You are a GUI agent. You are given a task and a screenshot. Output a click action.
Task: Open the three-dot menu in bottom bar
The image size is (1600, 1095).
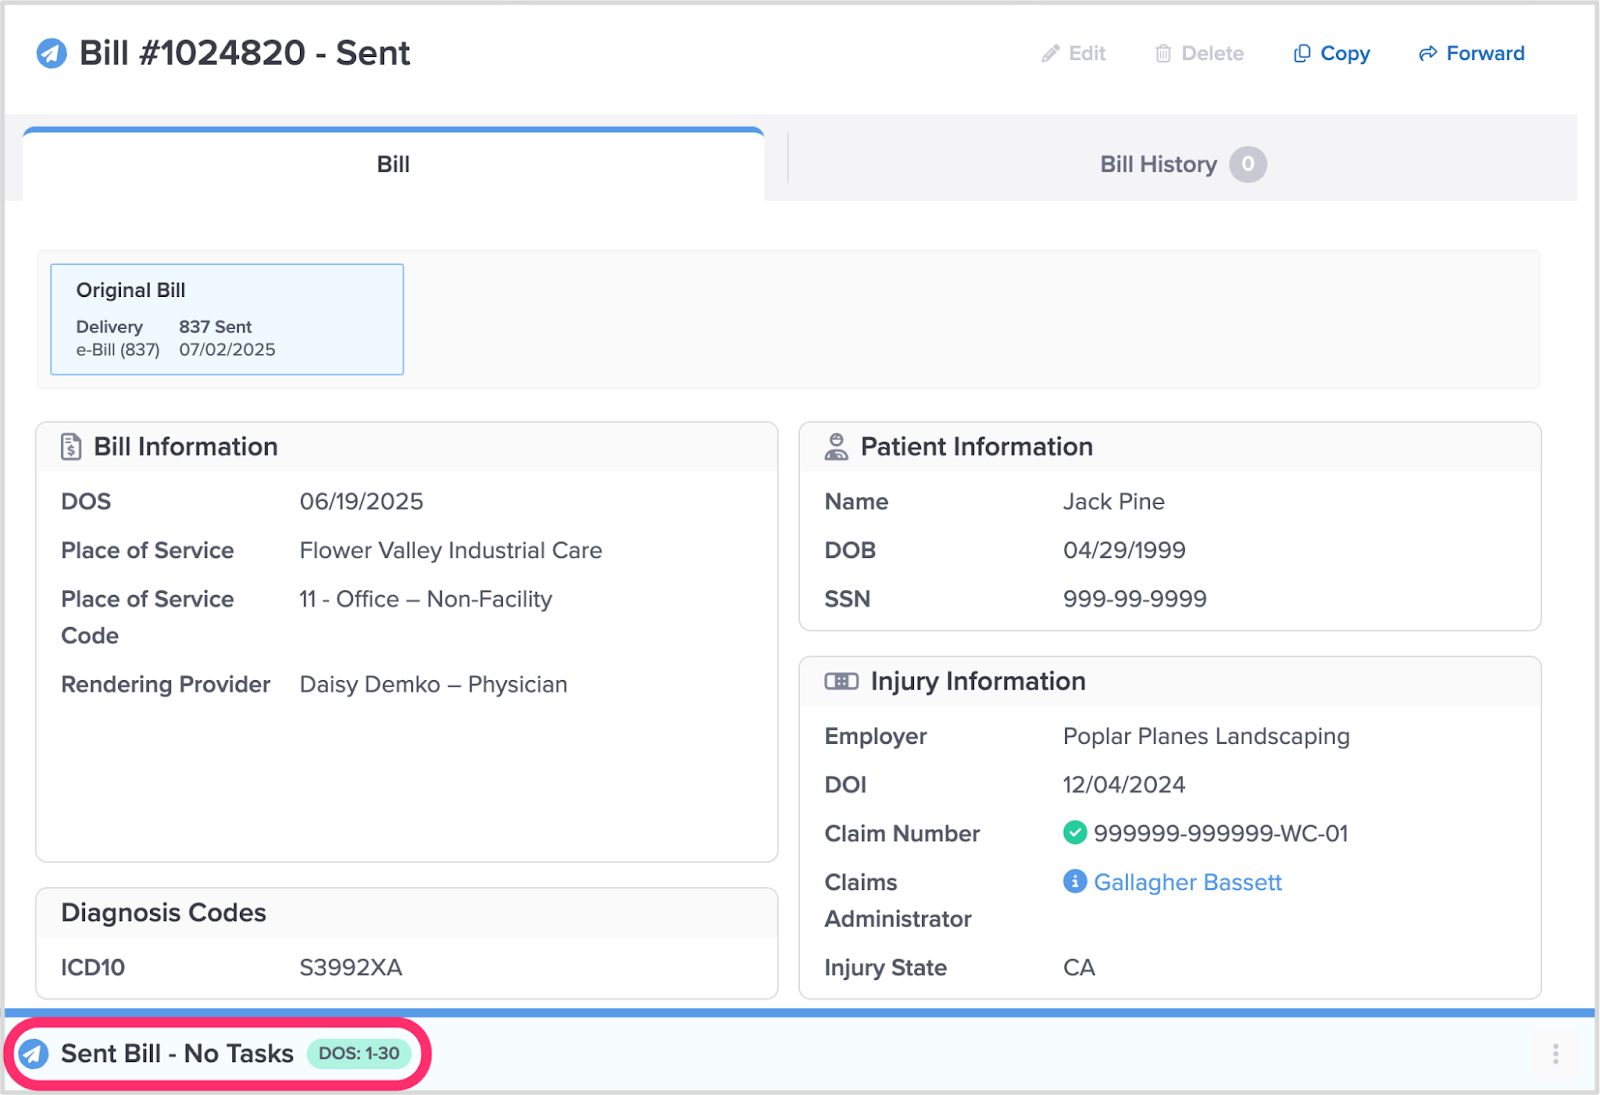coord(1555,1054)
